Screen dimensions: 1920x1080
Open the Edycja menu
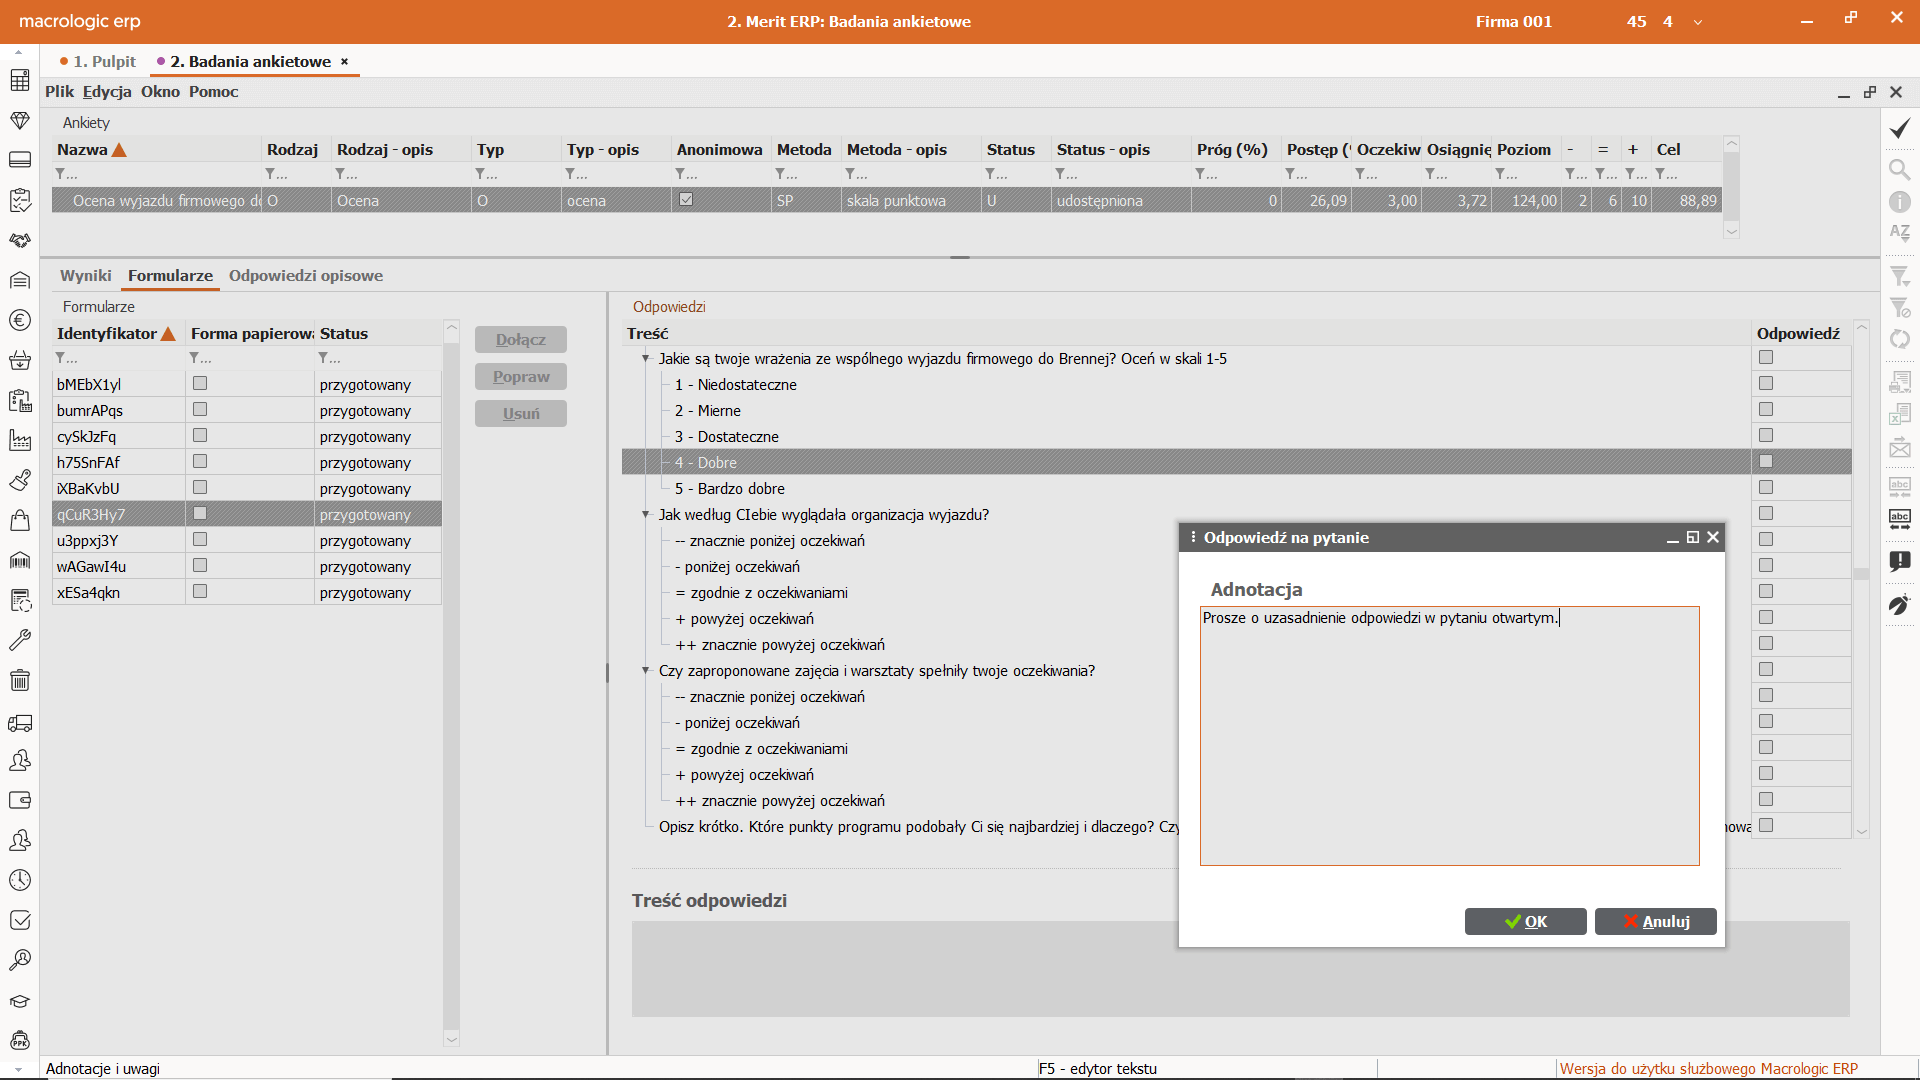107,91
